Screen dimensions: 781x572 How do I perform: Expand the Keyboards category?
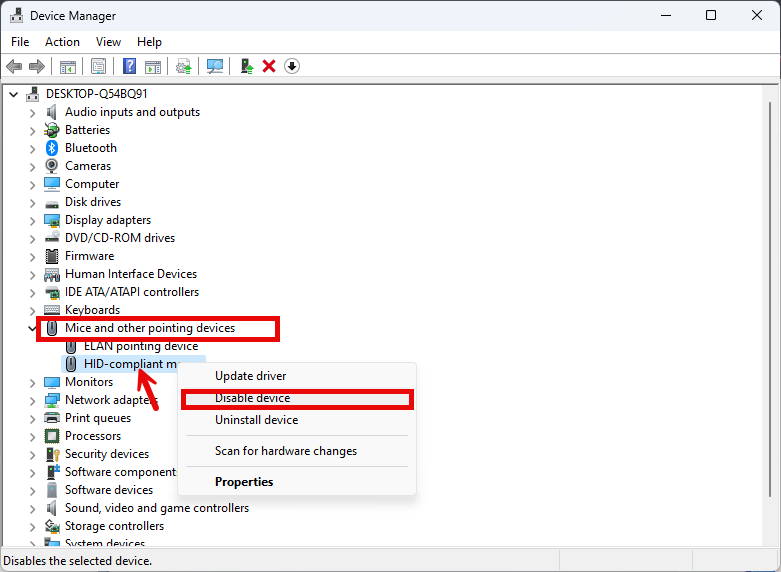(32, 310)
